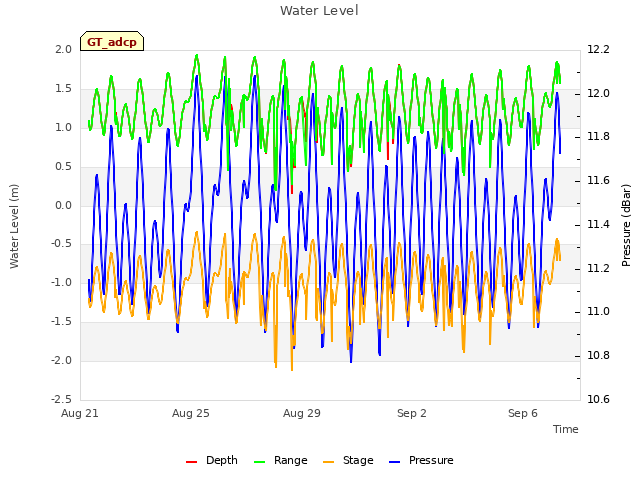This screenshot has height=480, width=640.
Task: Click the Aug 29 date tick label
Action: click(x=302, y=413)
